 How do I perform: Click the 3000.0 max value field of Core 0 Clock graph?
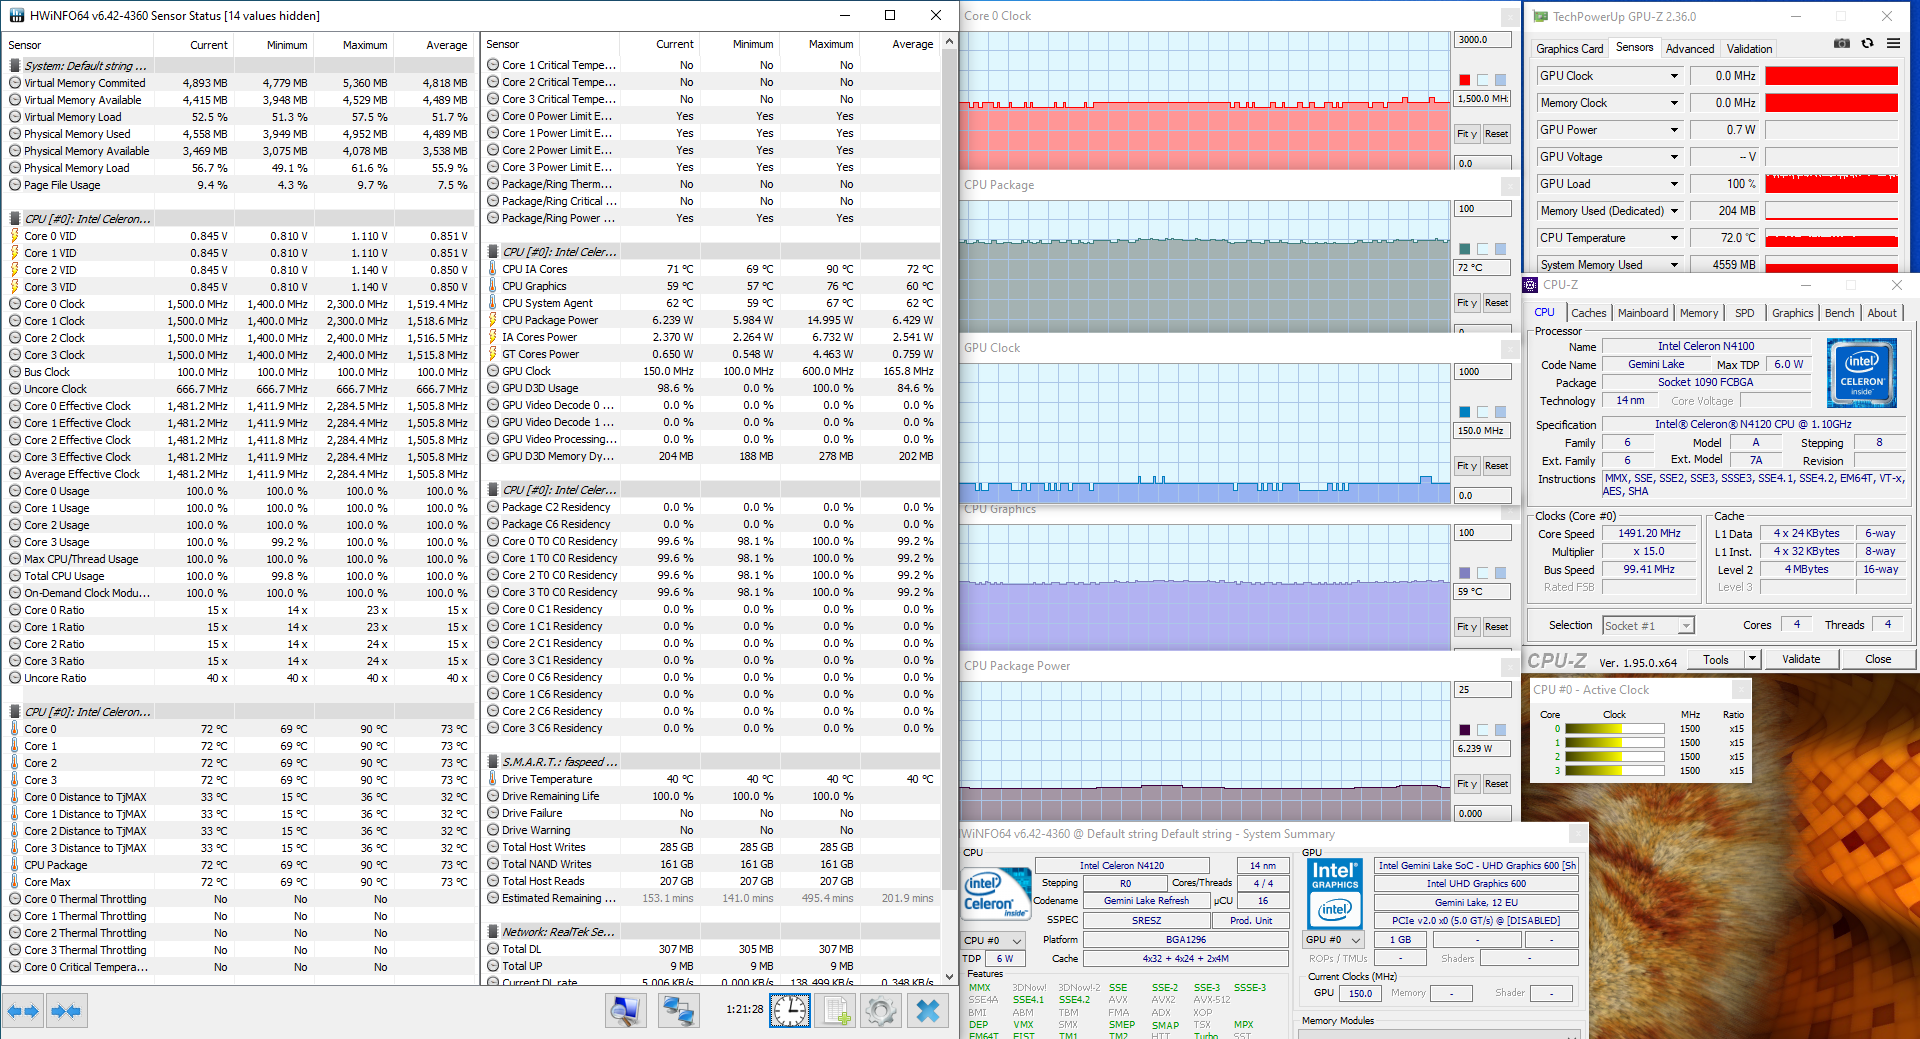(x=1482, y=40)
